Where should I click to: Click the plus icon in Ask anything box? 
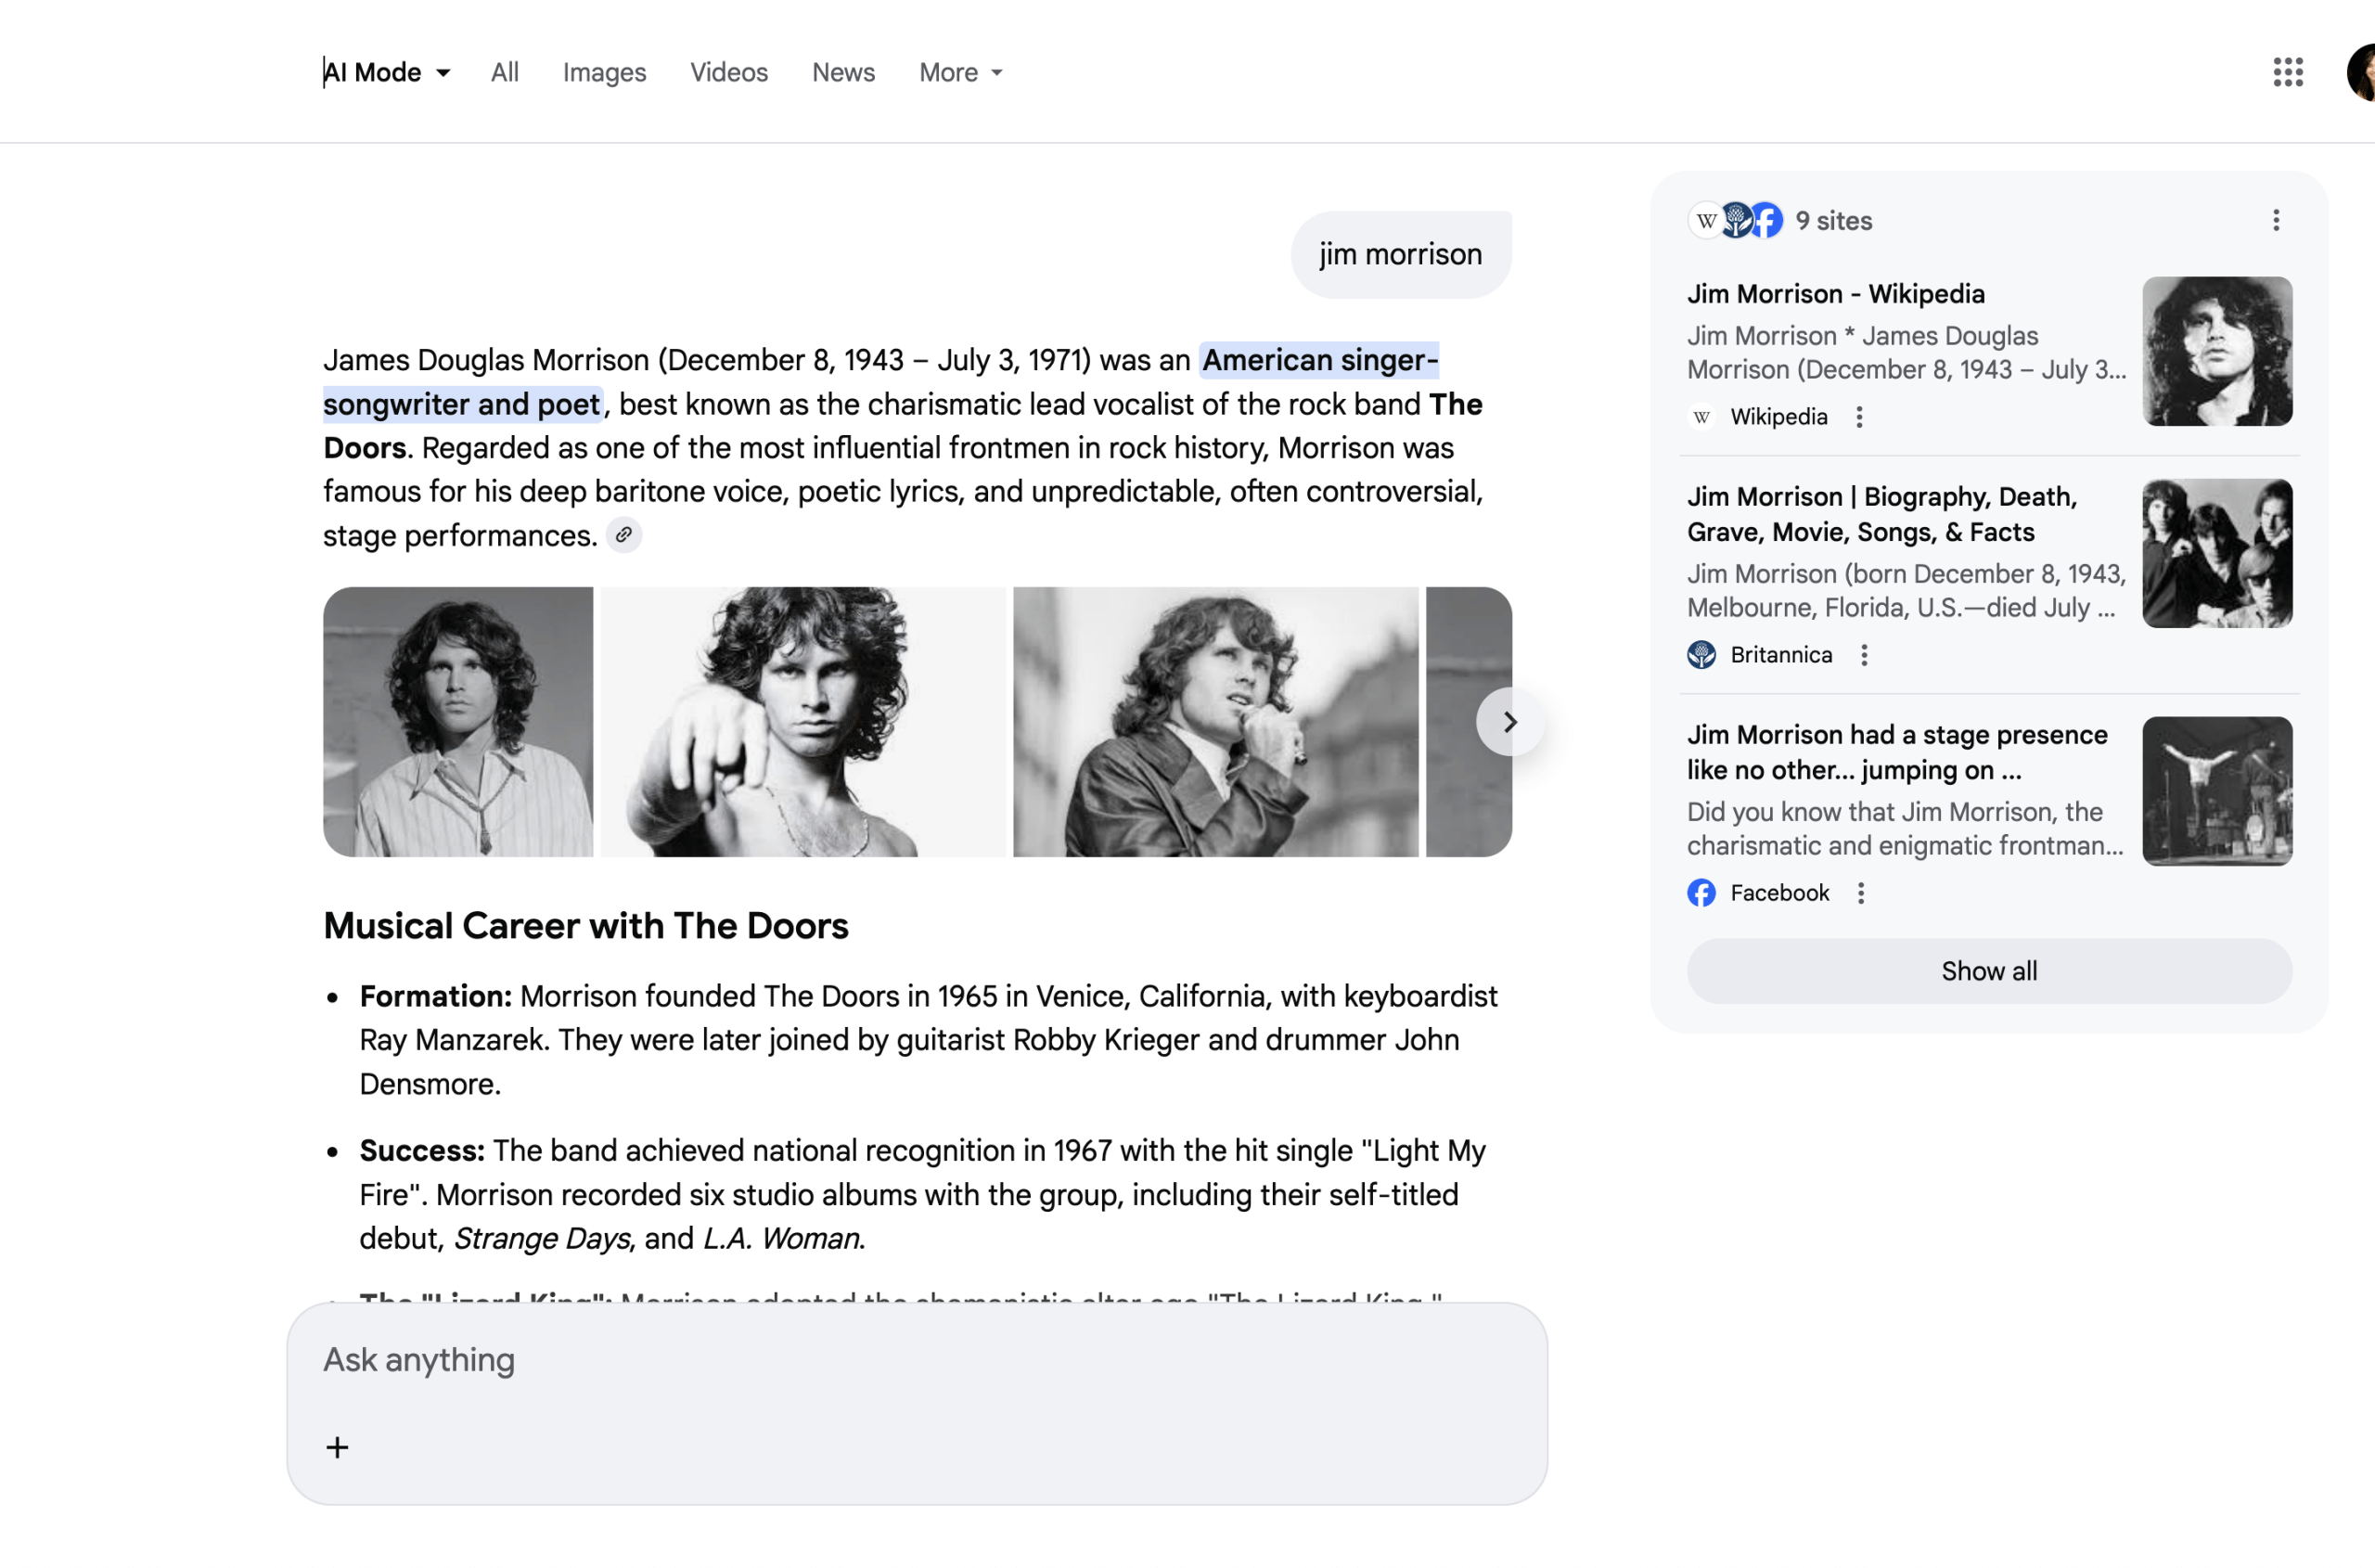tap(337, 1447)
